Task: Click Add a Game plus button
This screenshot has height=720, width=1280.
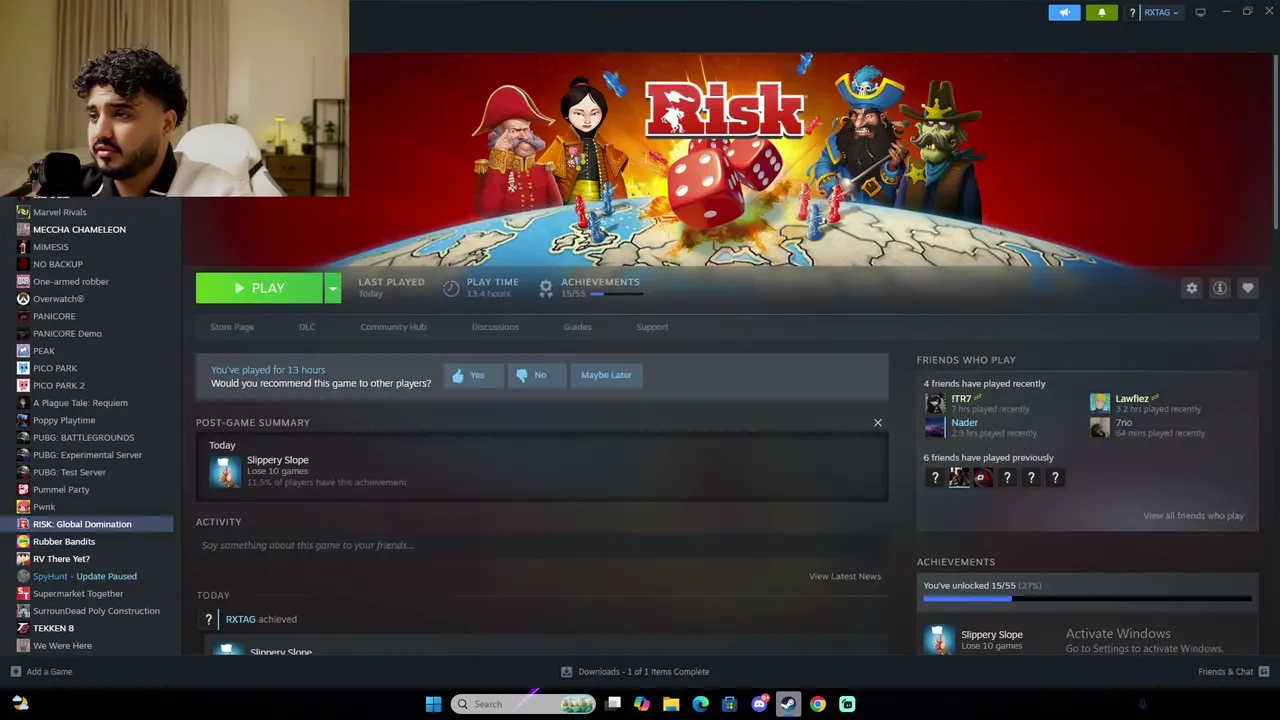Action: 15,672
